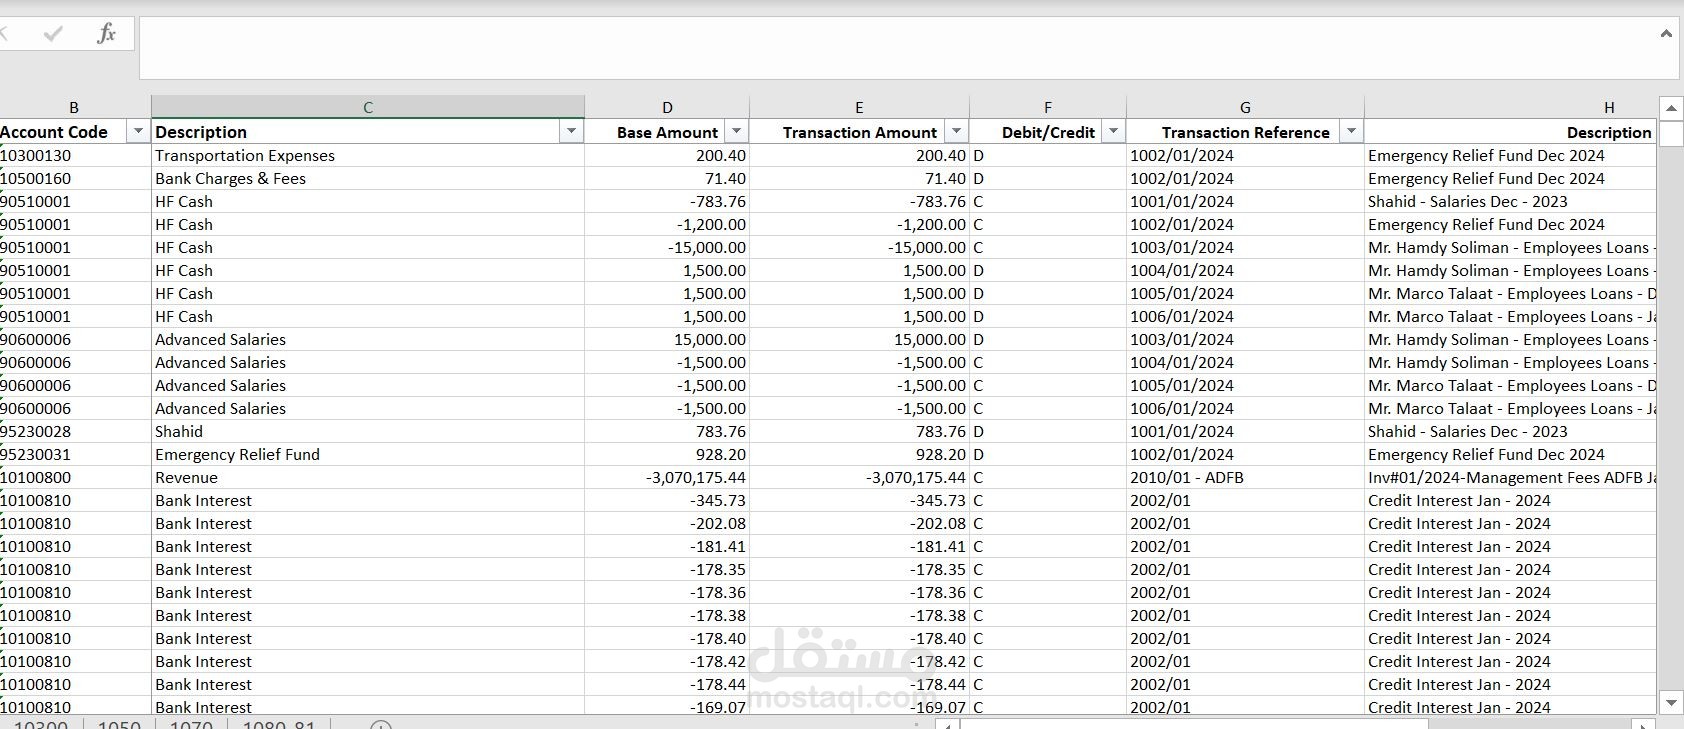The image size is (1684, 729).
Task: Switch to the 1050 sheet tab
Action: point(119,724)
